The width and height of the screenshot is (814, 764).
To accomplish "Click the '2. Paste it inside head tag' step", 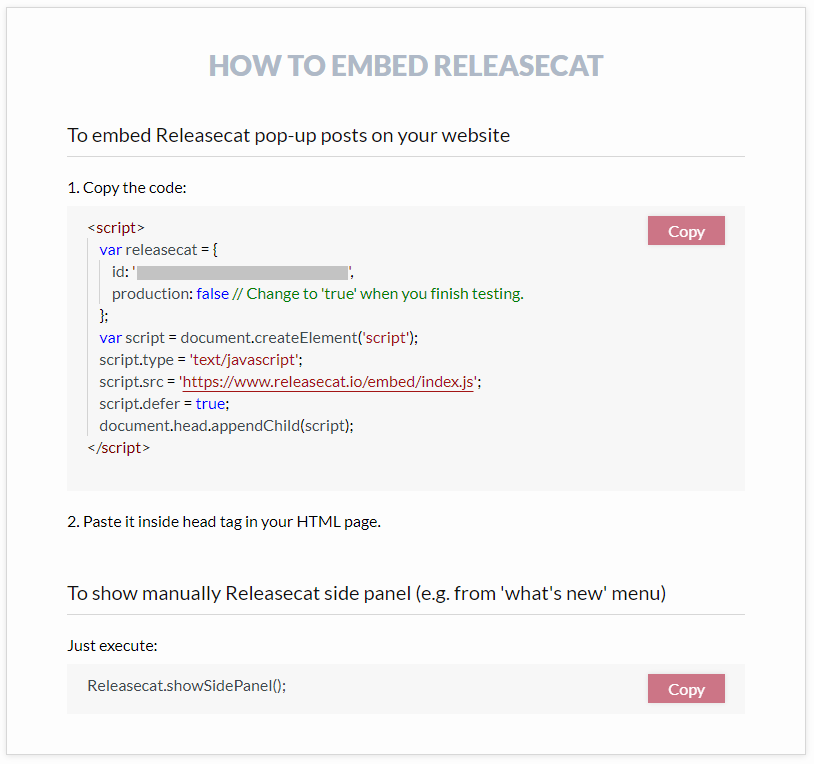I will (x=224, y=521).
